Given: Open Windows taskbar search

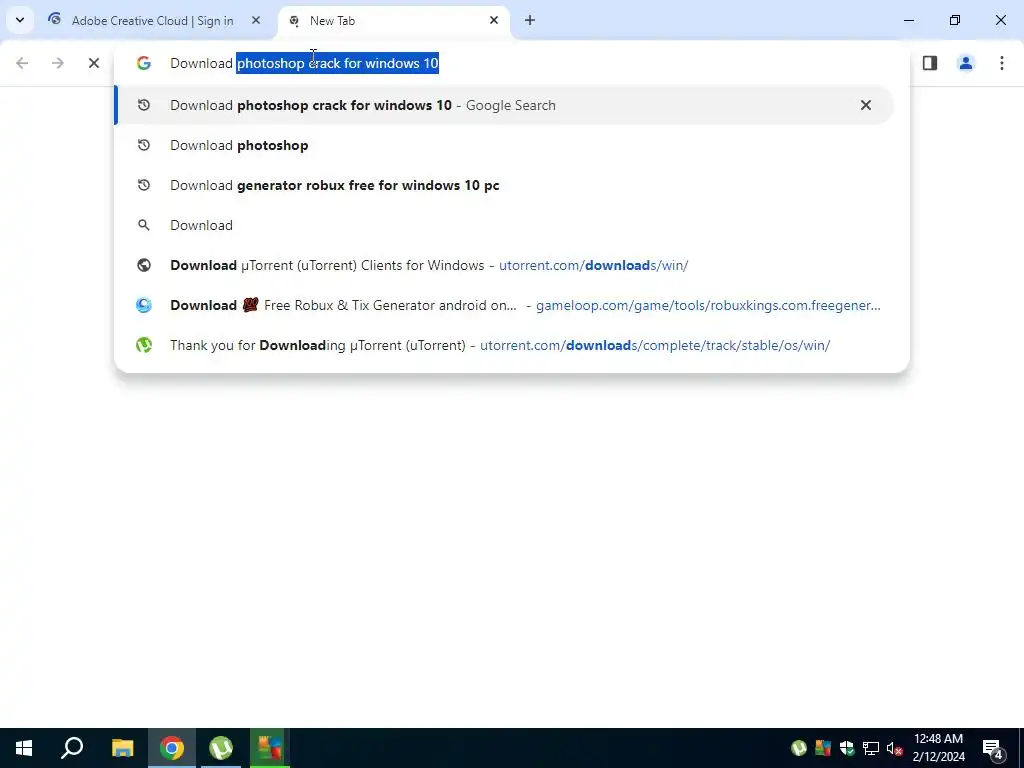Looking at the screenshot, I should [72, 748].
